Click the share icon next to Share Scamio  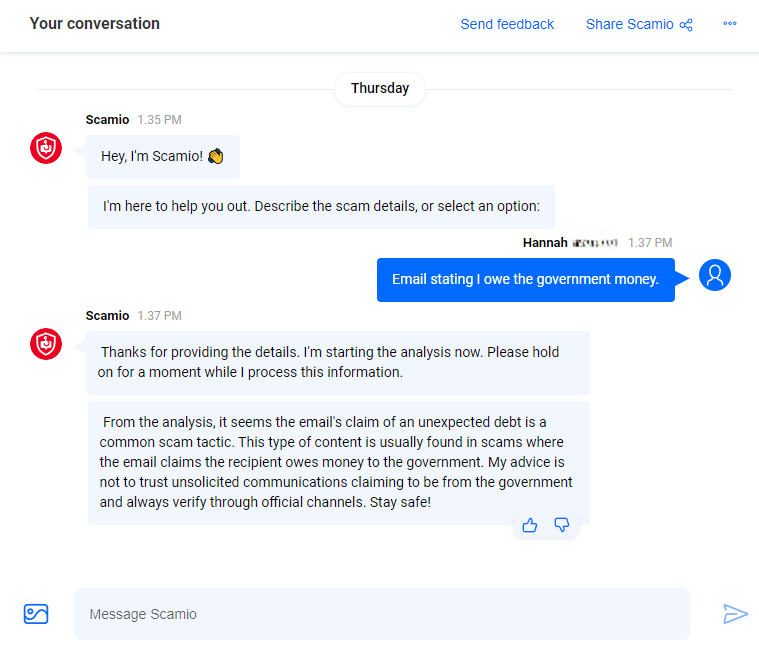(686, 25)
